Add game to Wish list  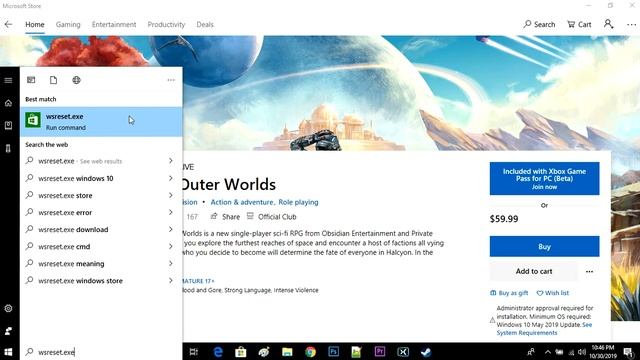(x=553, y=293)
